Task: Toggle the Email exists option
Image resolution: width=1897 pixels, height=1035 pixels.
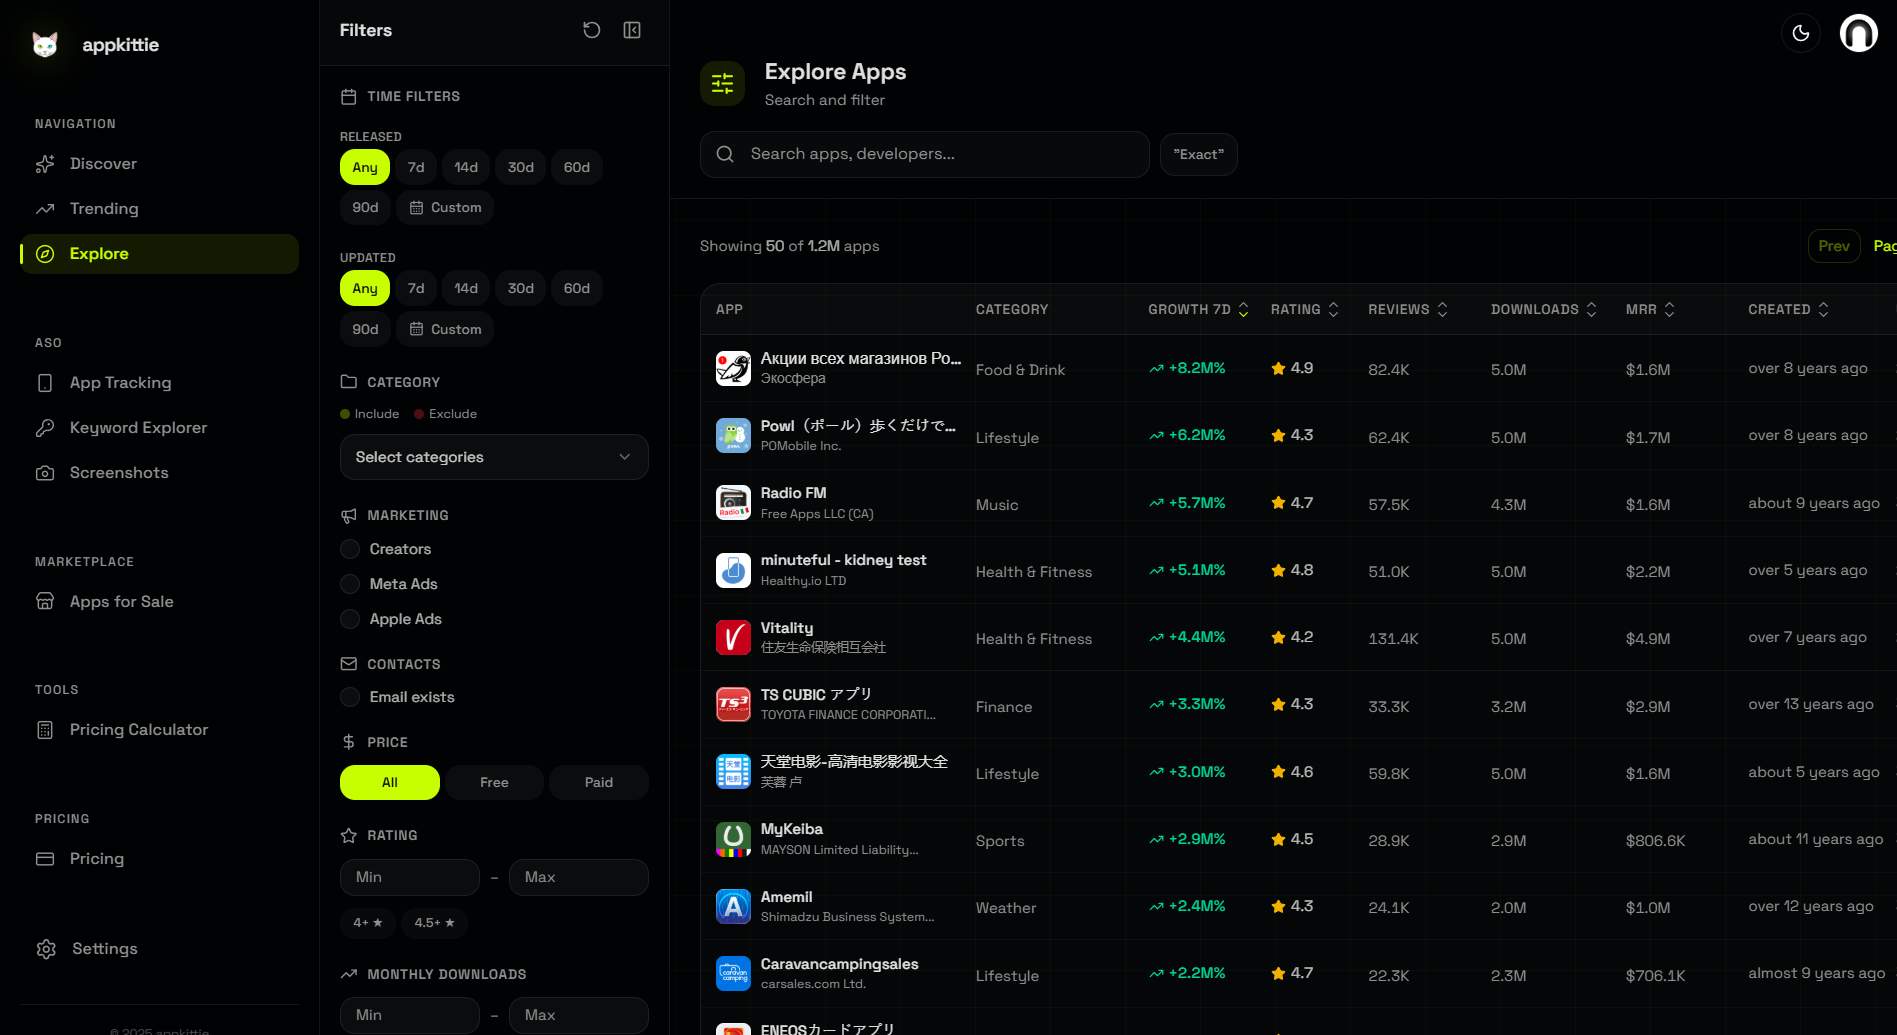Action: [x=350, y=697]
